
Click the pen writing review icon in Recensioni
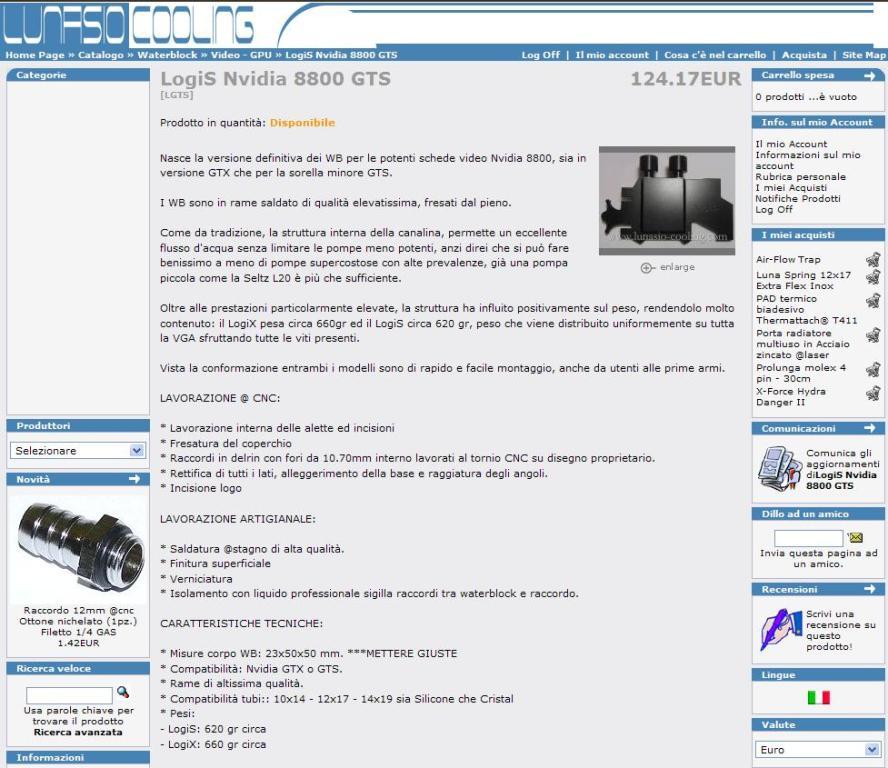click(x=780, y=630)
